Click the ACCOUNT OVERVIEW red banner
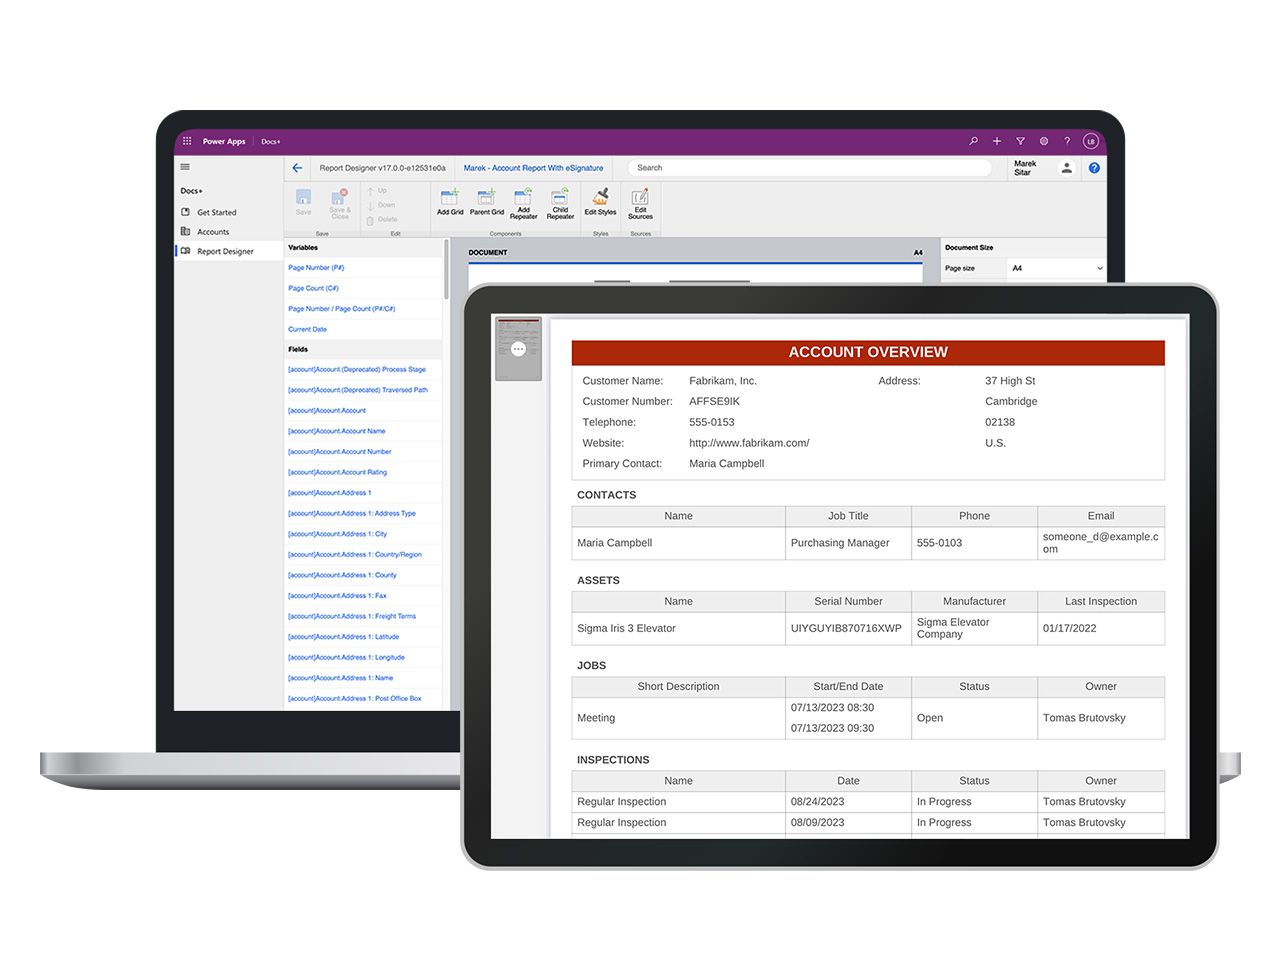1280x960 pixels. pos(868,352)
